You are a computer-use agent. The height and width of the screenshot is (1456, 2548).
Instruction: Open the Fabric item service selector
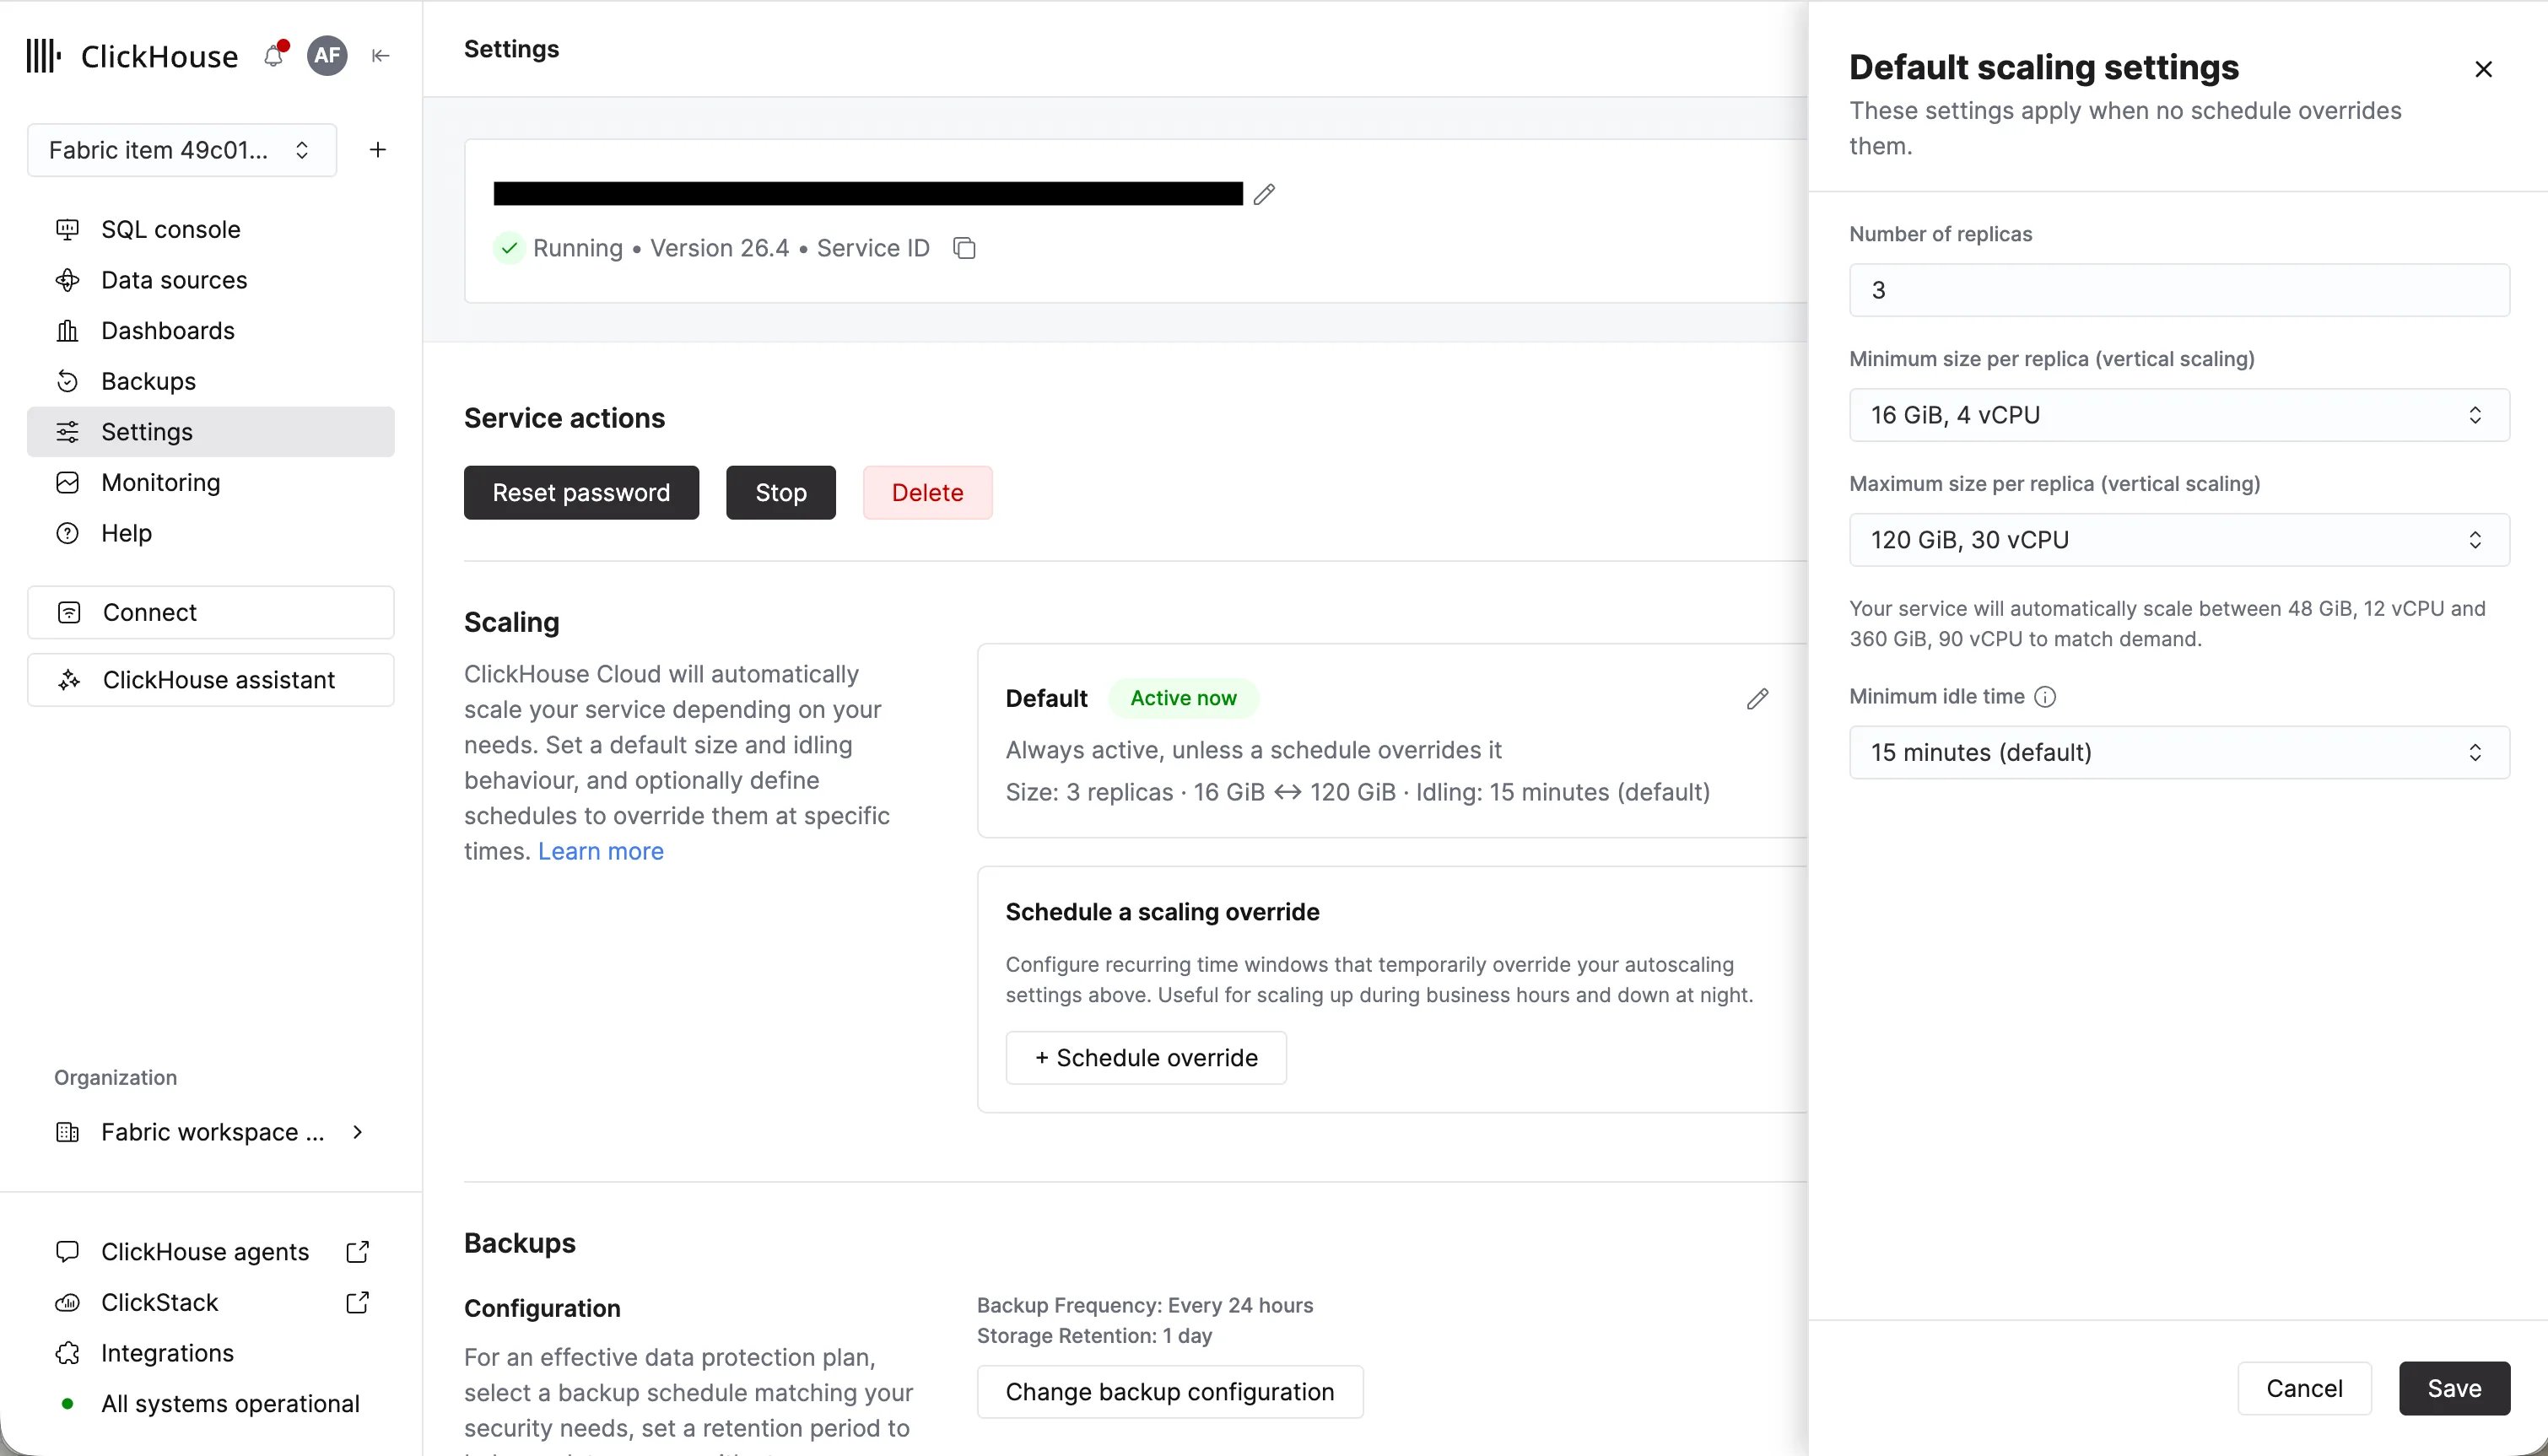pyautogui.click(x=182, y=150)
